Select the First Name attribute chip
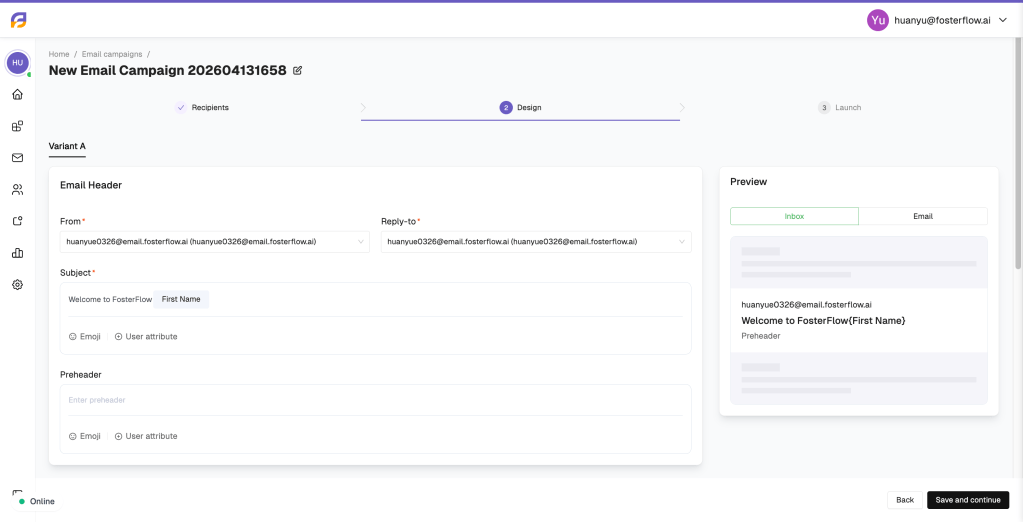Image resolution: width=1023 pixels, height=522 pixels. 181,299
